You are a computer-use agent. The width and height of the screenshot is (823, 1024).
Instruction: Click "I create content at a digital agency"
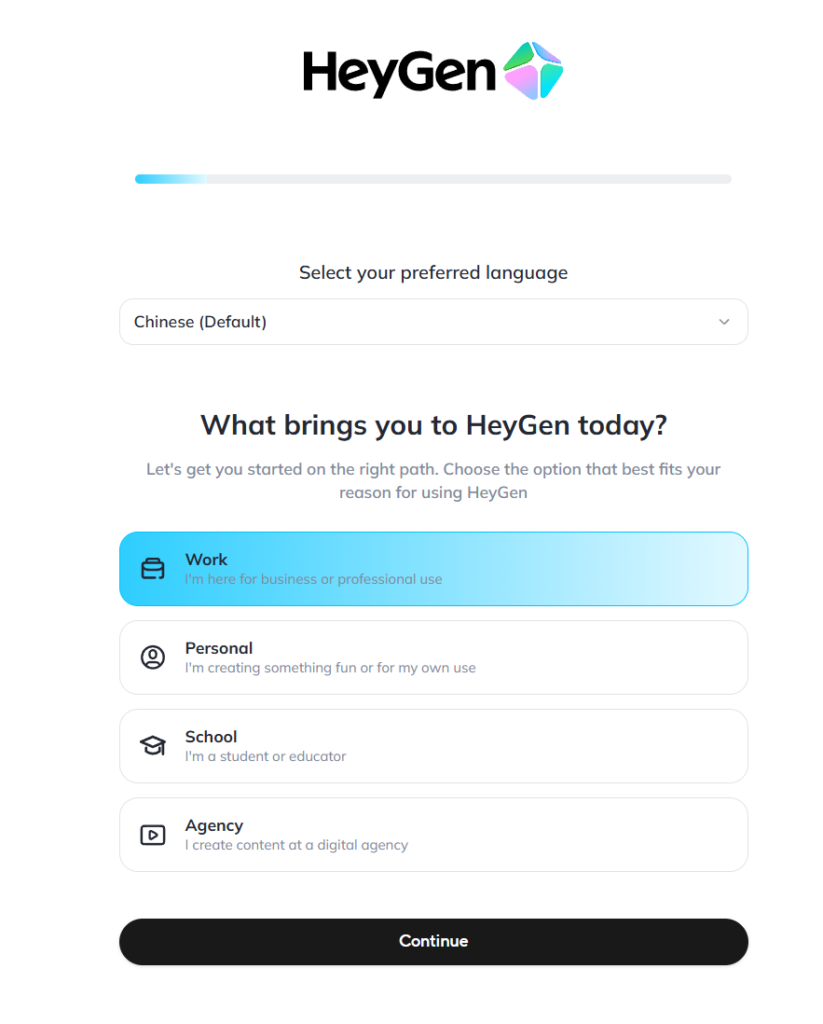point(296,845)
